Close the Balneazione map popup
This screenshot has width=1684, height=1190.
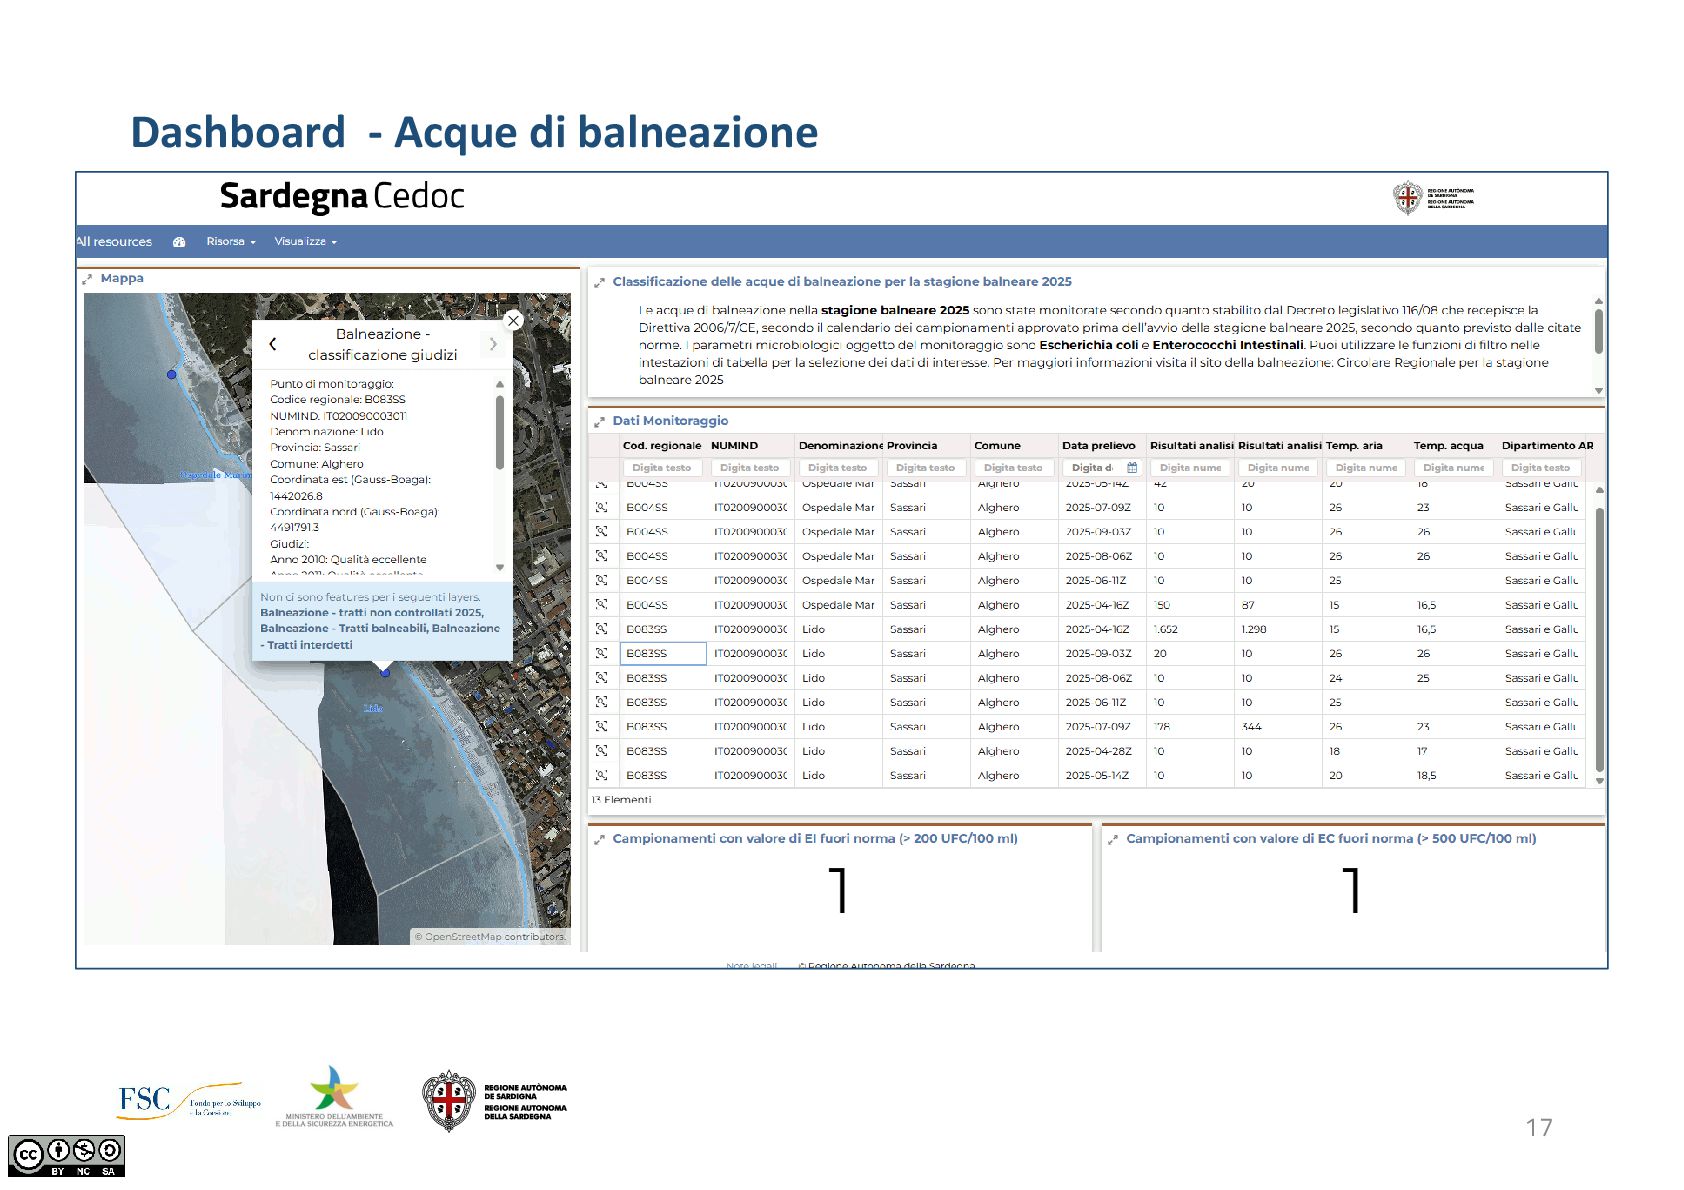pos(513,320)
